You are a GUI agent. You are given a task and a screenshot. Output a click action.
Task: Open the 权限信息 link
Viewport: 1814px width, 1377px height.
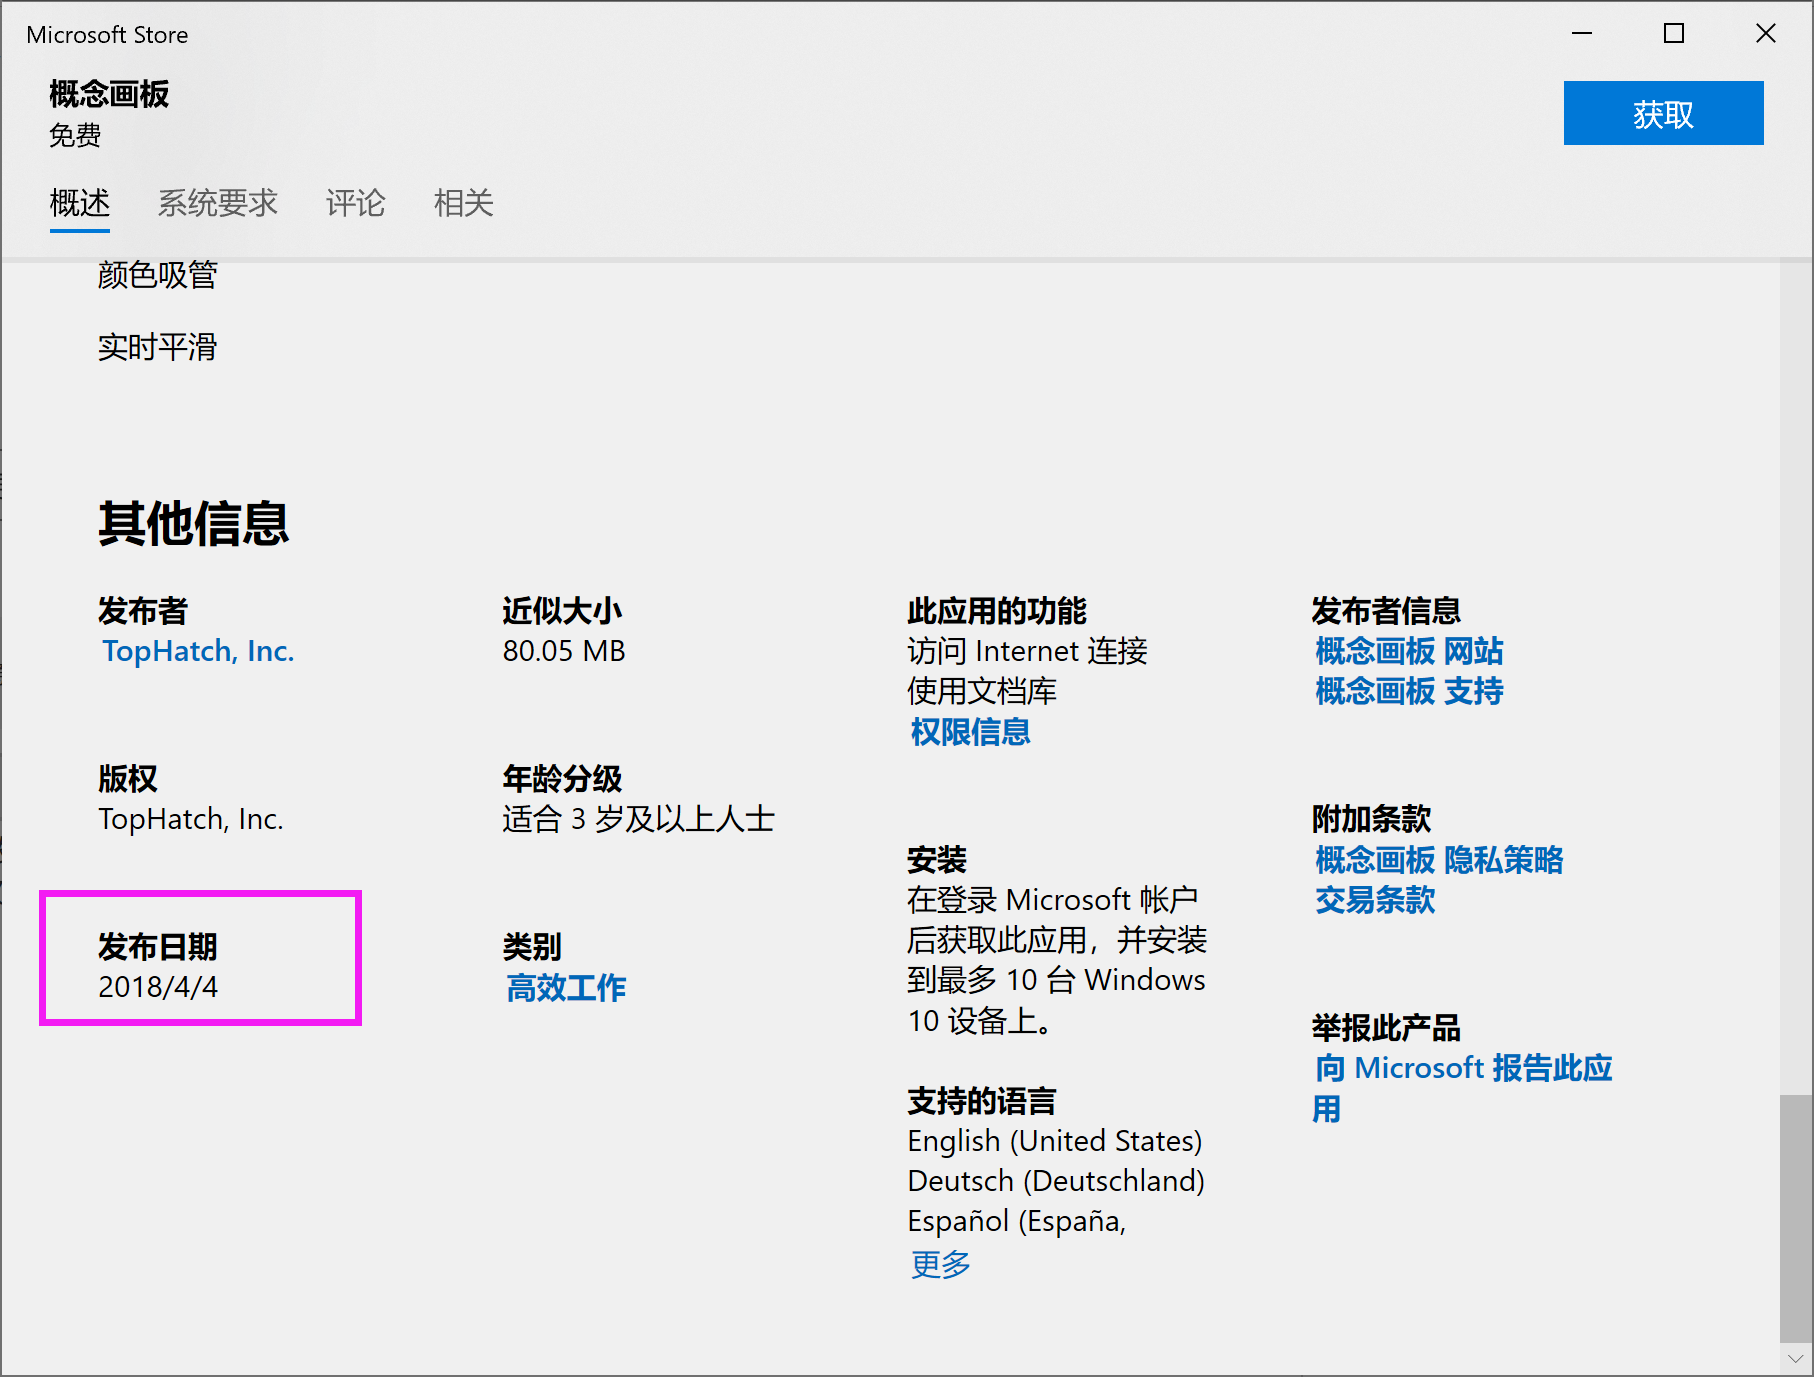tap(970, 732)
